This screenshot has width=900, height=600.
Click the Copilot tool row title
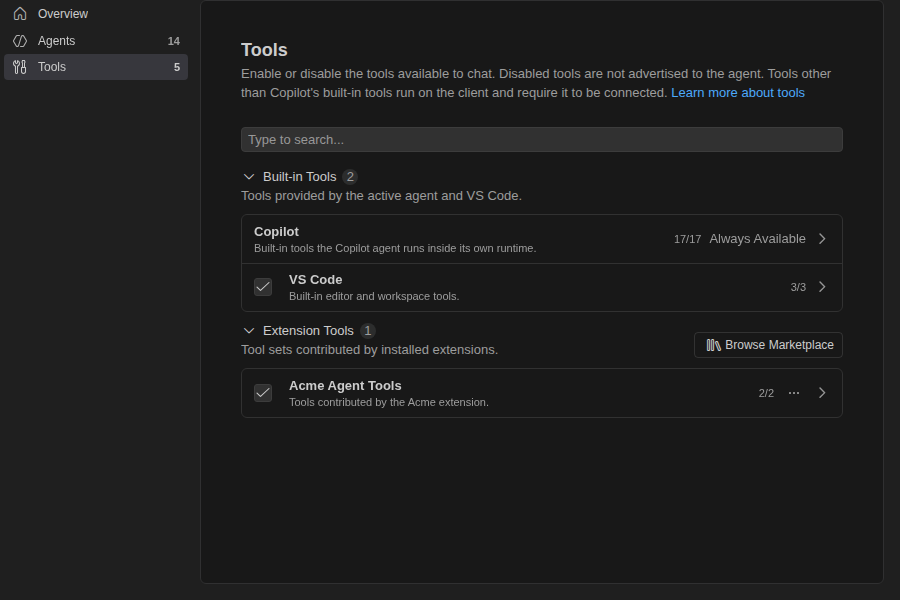pyautogui.click(x=276, y=231)
